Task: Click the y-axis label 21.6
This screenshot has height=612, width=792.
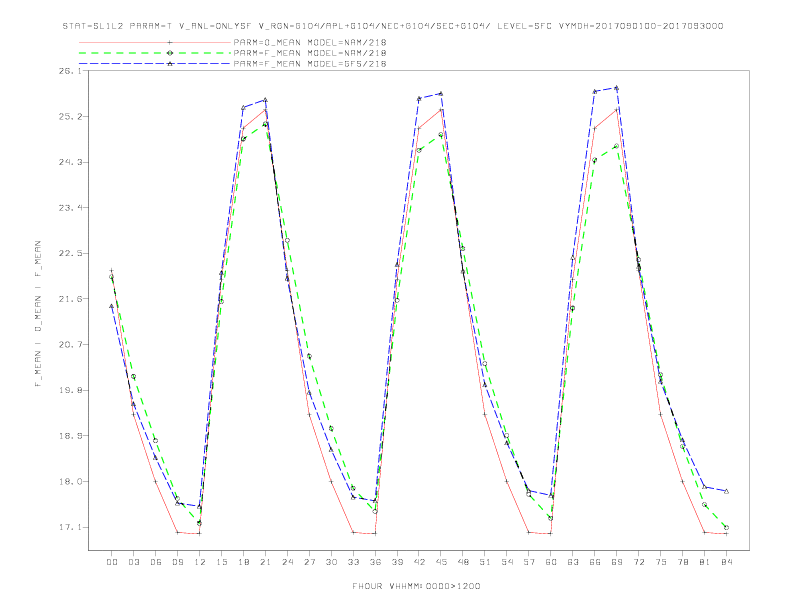Action: pyautogui.click(x=70, y=299)
